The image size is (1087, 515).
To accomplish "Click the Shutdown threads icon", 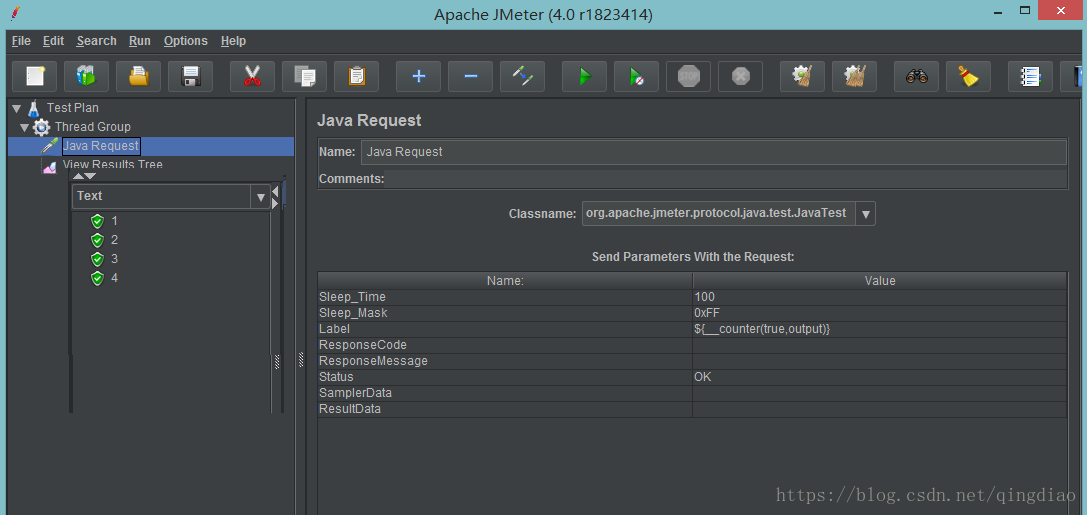I will pyautogui.click(x=740, y=76).
